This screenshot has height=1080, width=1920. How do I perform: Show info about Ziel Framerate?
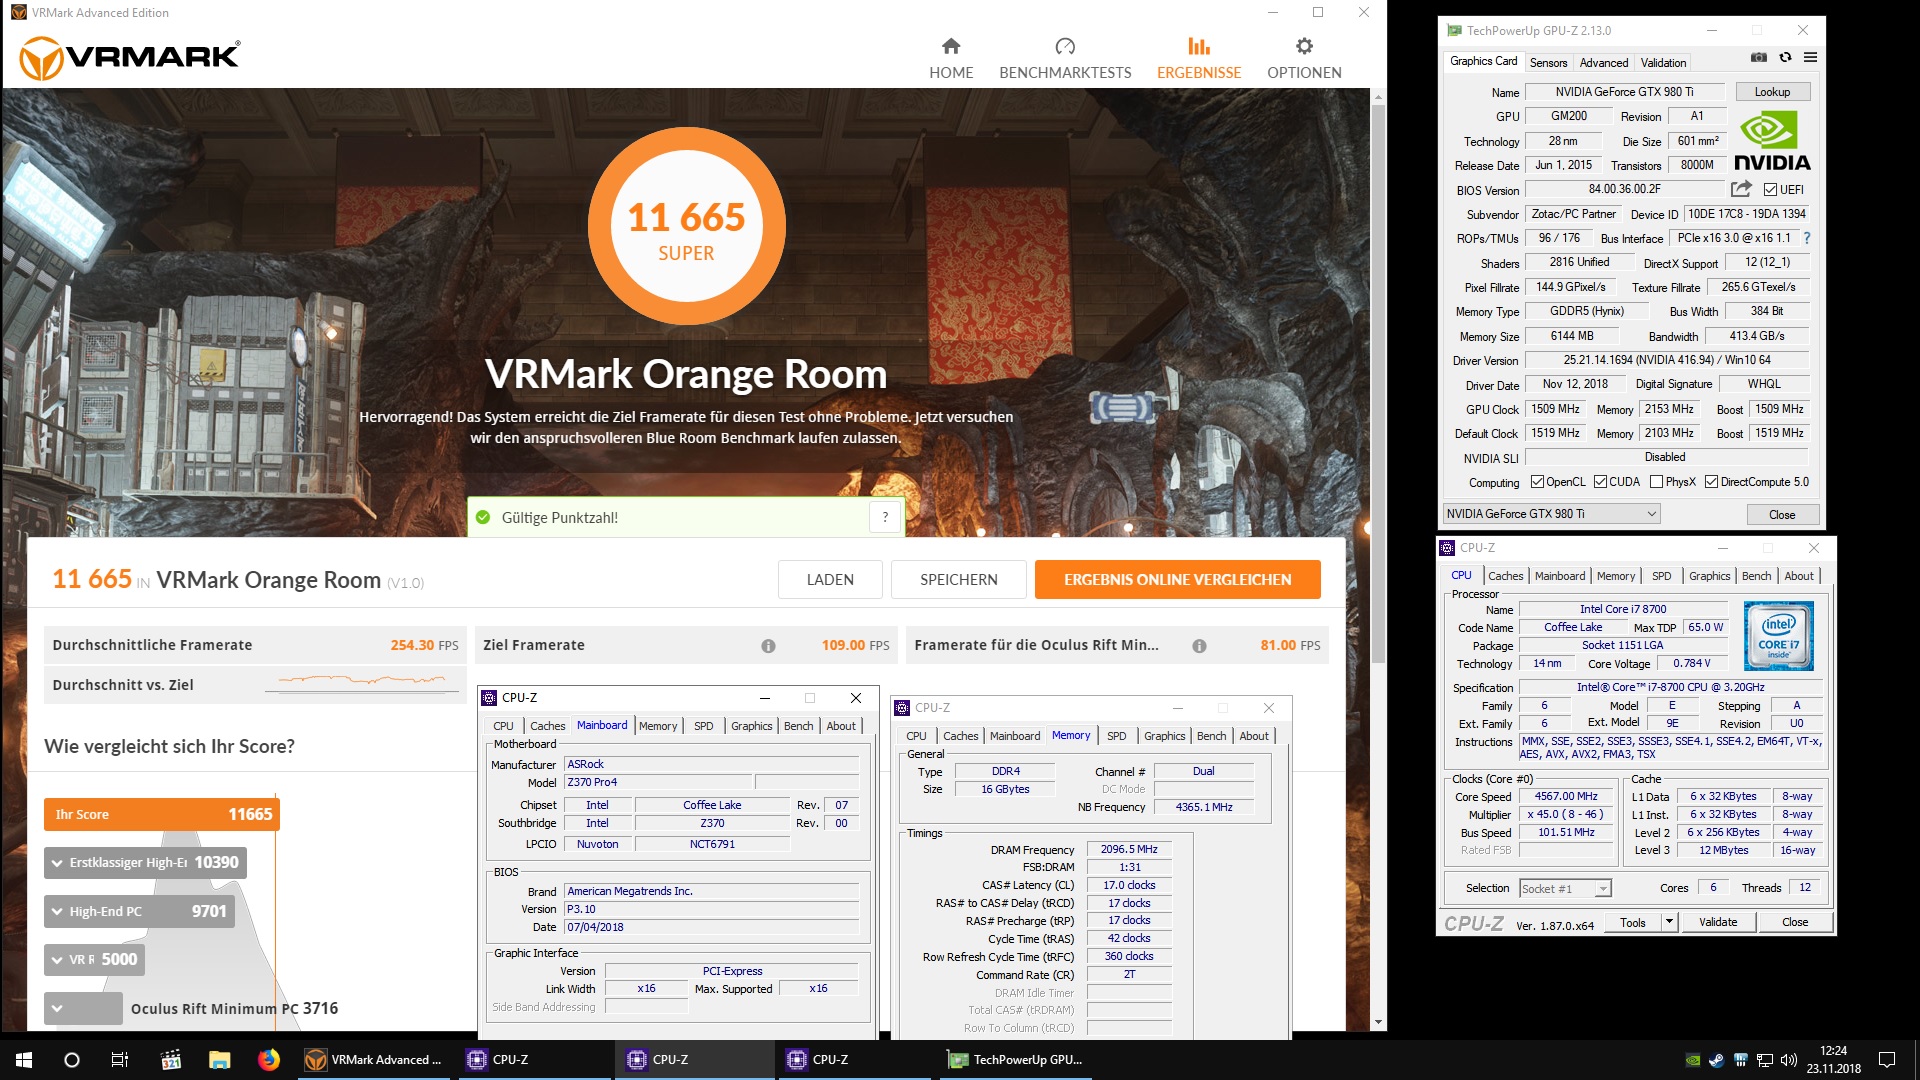coord(768,646)
